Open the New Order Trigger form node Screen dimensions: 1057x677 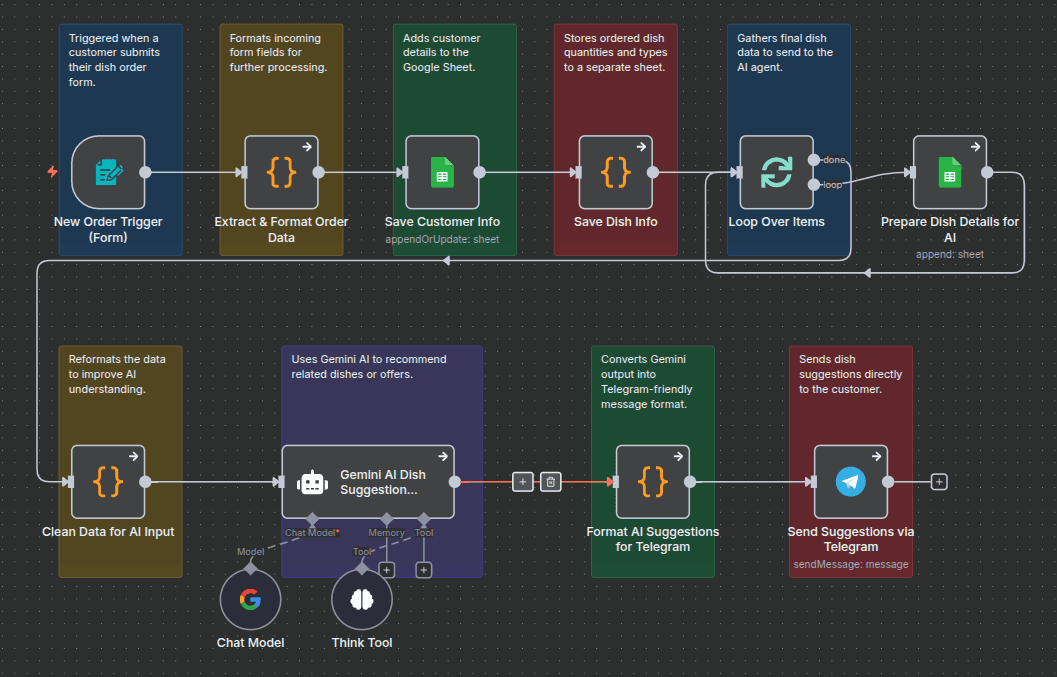point(107,172)
